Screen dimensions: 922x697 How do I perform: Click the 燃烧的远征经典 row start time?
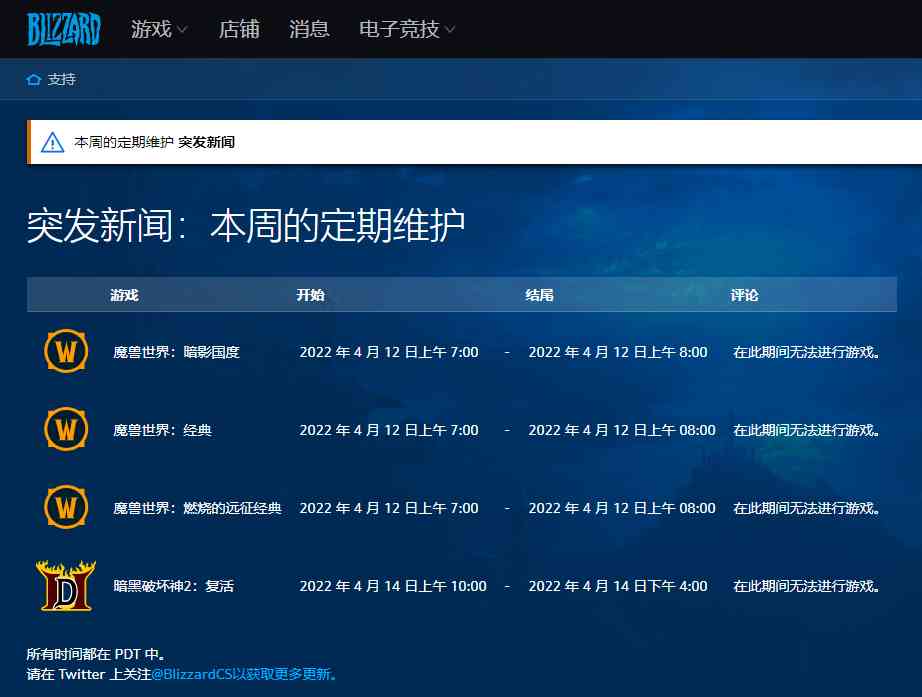pyautogui.click(x=389, y=508)
